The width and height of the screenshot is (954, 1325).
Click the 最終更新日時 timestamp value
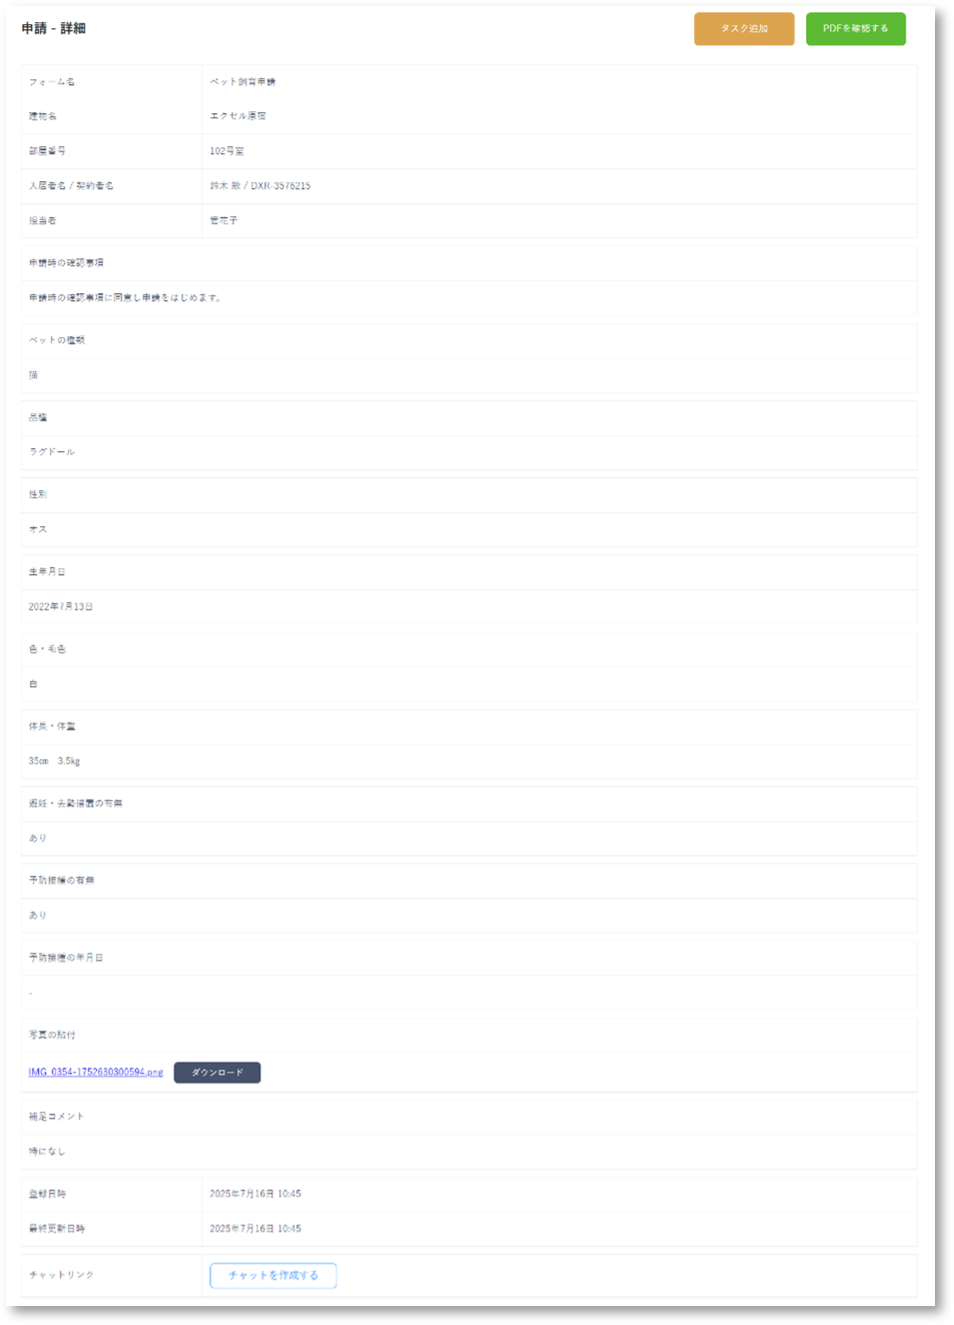pos(255,1229)
